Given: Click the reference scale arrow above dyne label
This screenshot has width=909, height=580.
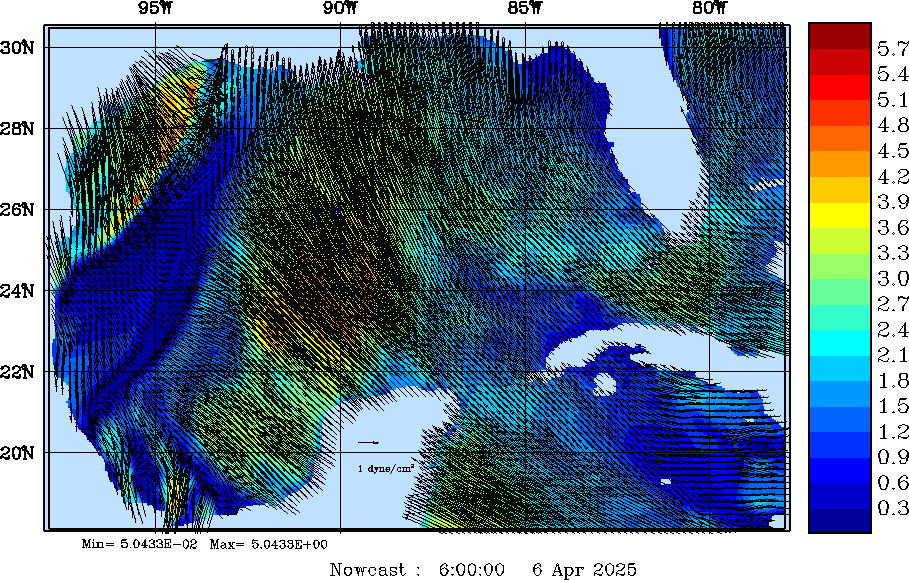Looking at the screenshot, I should [x=369, y=443].
